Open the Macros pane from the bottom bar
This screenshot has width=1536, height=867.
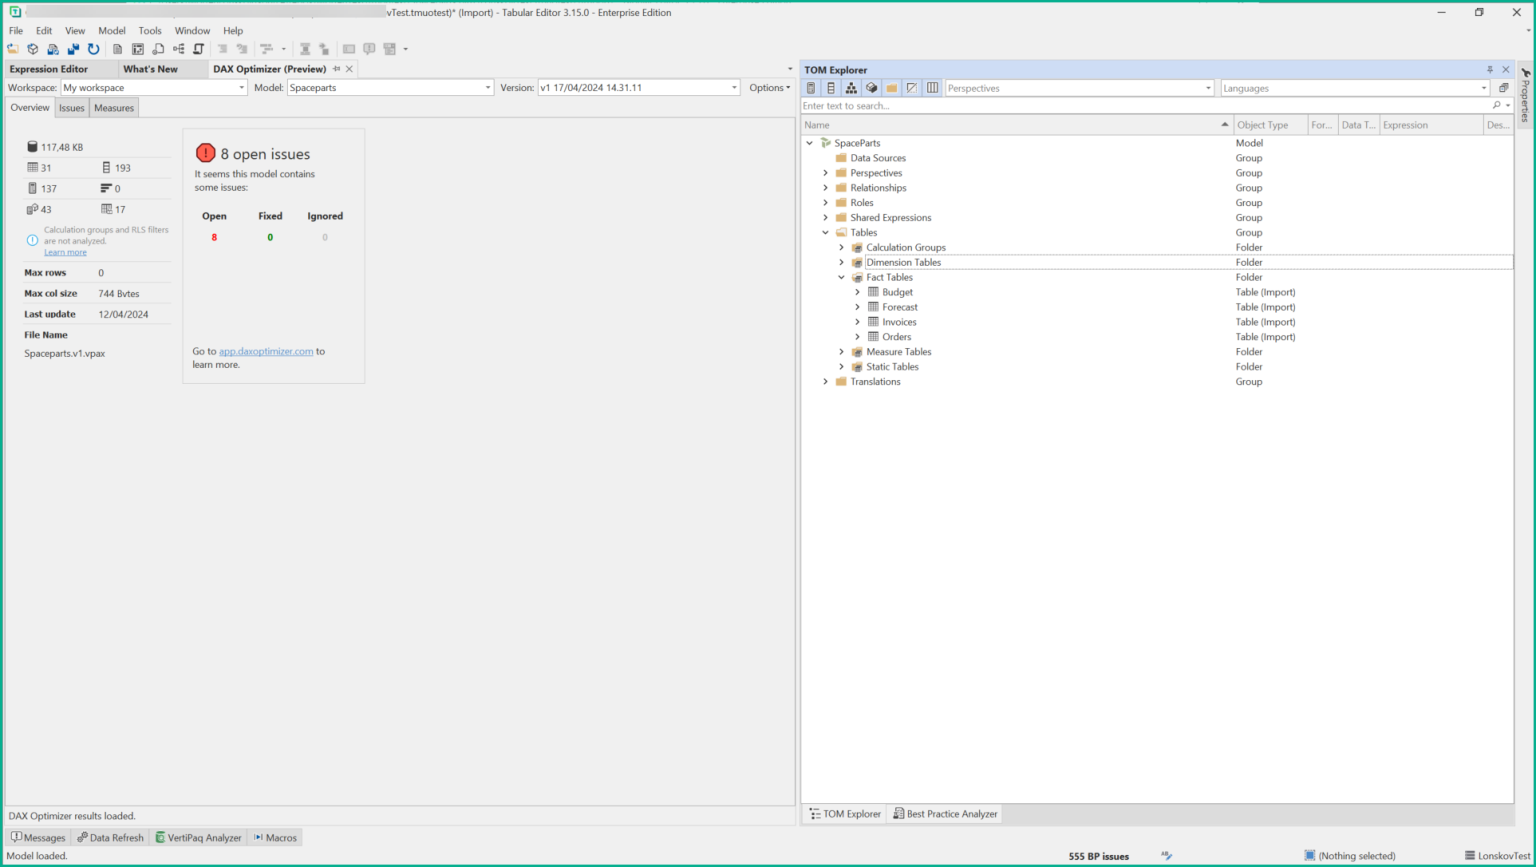coord(275,837)
